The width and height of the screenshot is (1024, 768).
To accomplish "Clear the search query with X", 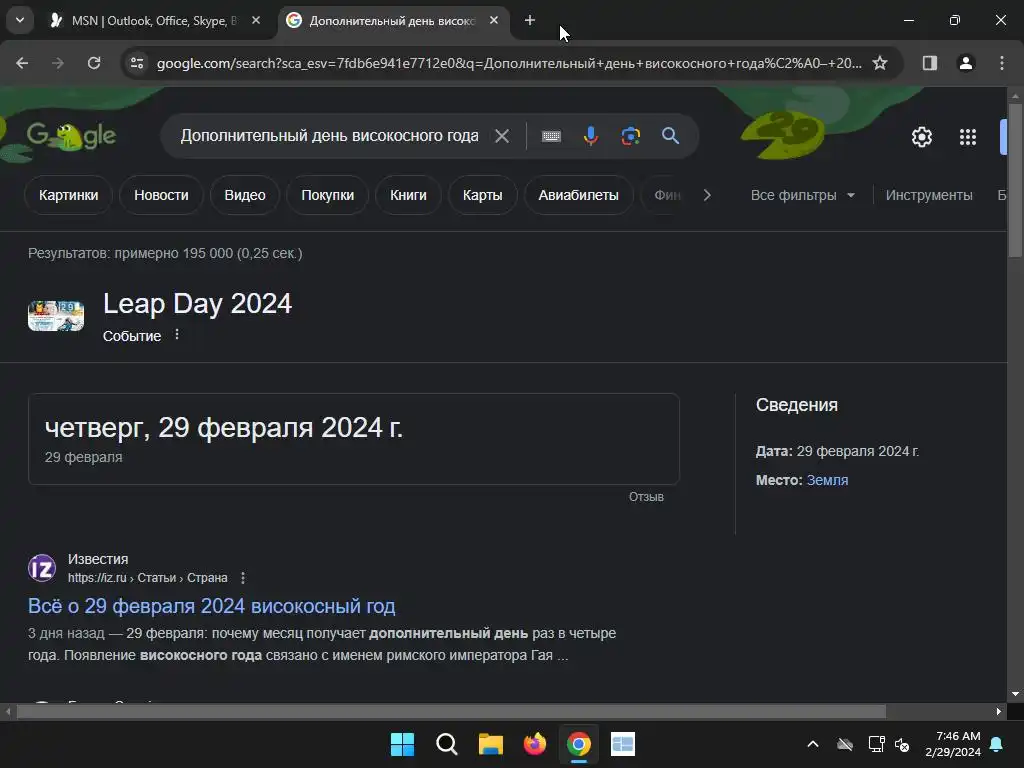I will coord(502,136).
